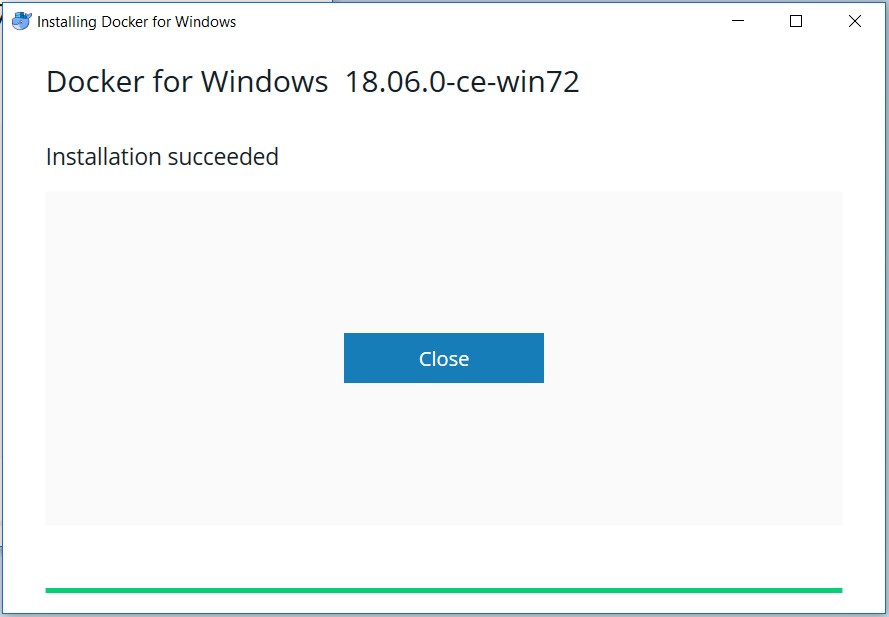Select the 'Installation succeeded' status message

coord(162,157)
